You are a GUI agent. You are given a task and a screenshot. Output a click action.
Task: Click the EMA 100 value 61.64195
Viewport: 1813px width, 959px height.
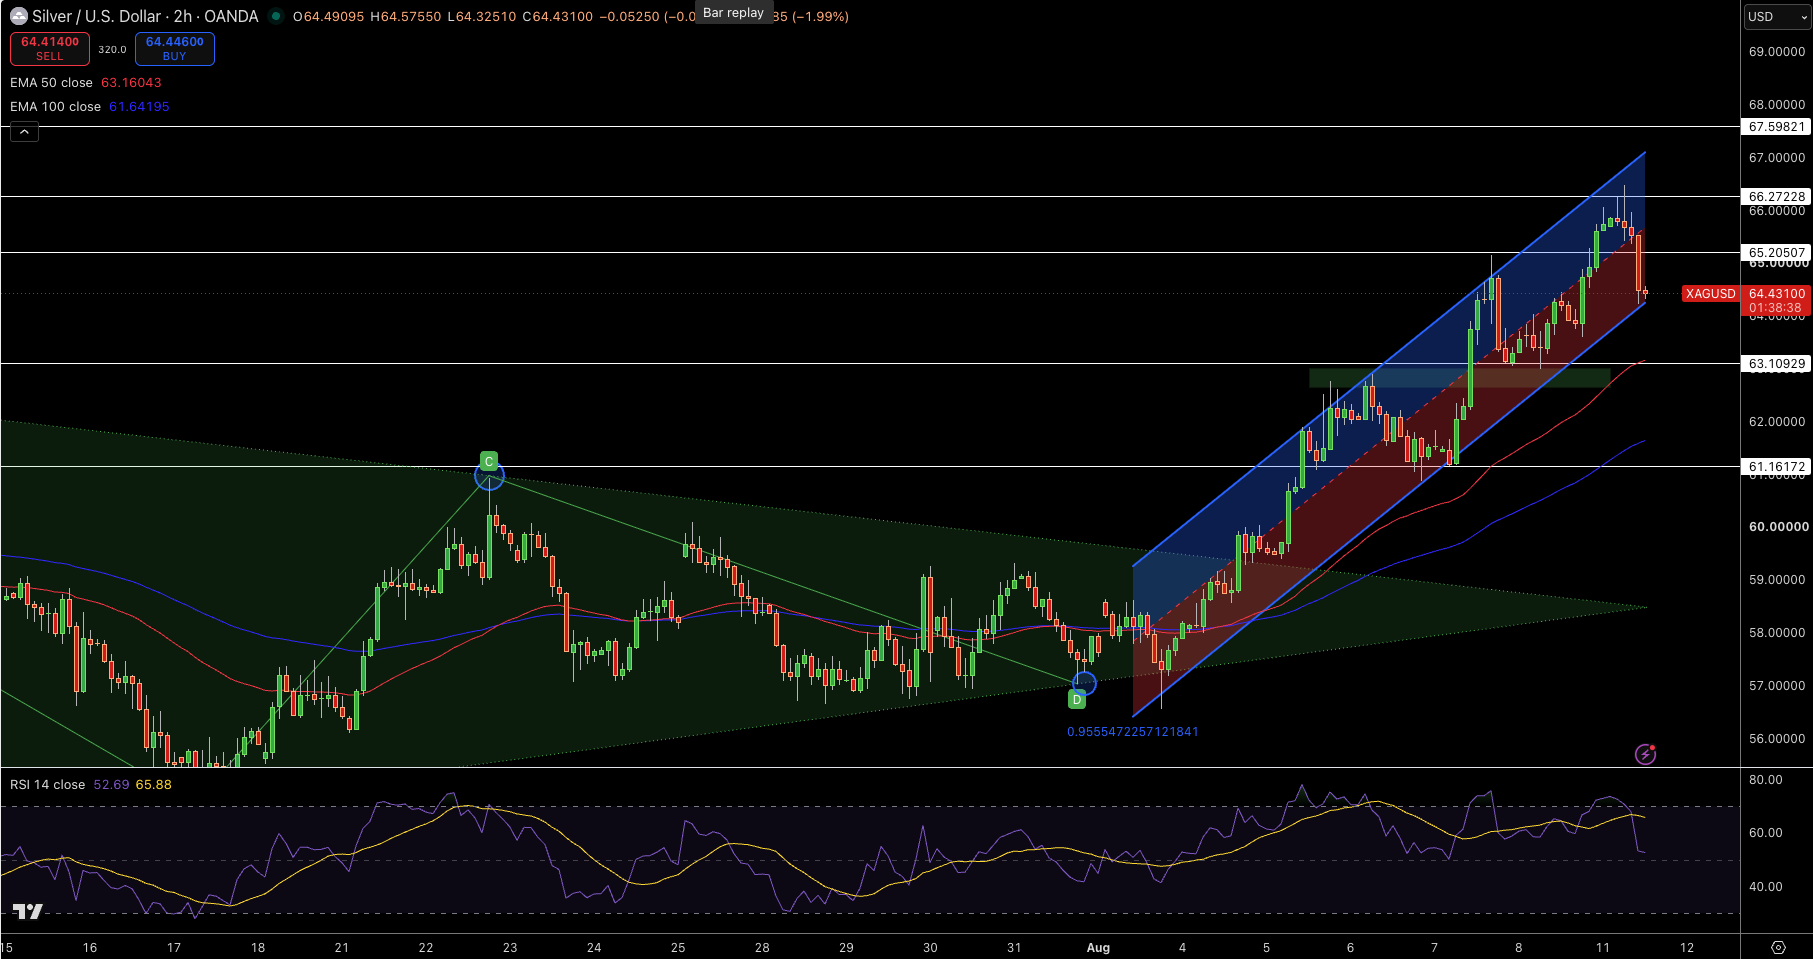139,107
